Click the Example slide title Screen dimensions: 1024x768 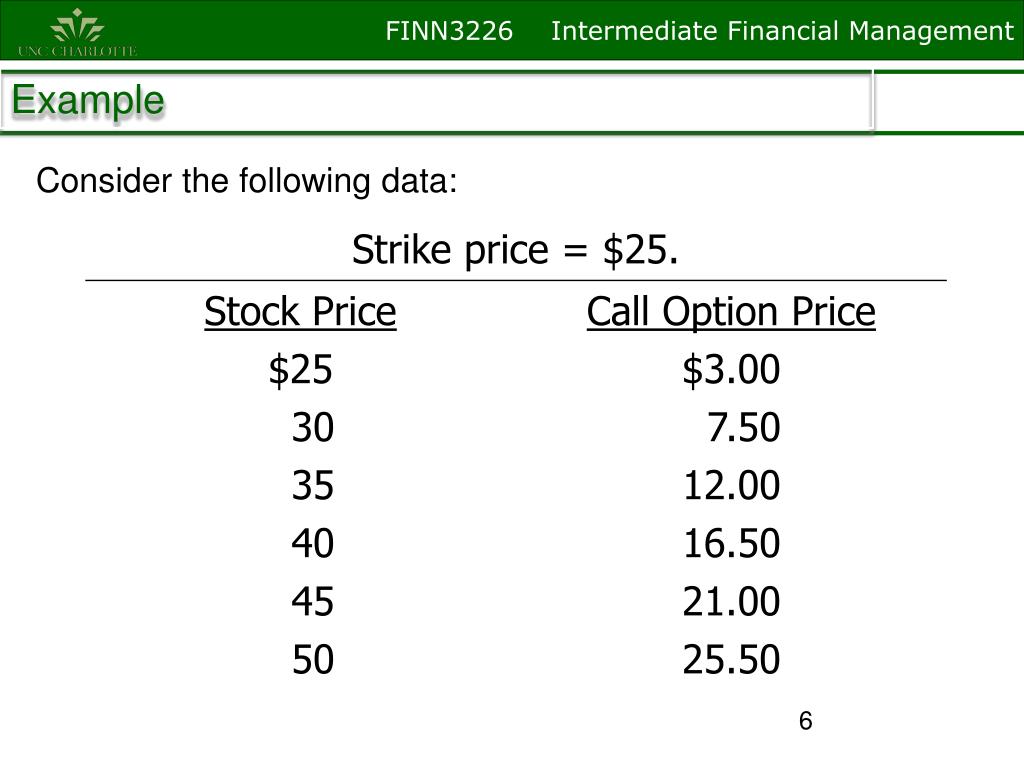(88, 101)
